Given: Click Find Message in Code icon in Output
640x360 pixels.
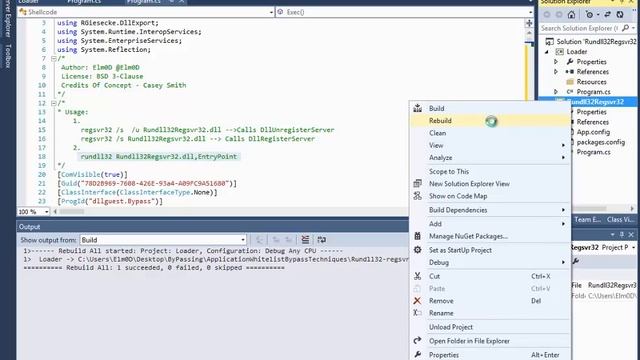Looking at the screenshot, I should [x=259, y=240].
